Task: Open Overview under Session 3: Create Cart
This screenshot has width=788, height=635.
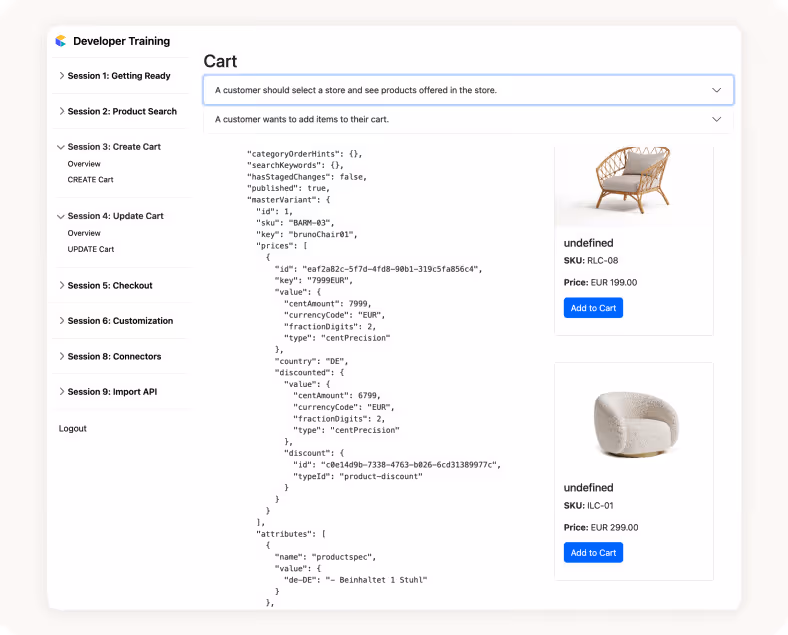Action: [x=84, y=164]
